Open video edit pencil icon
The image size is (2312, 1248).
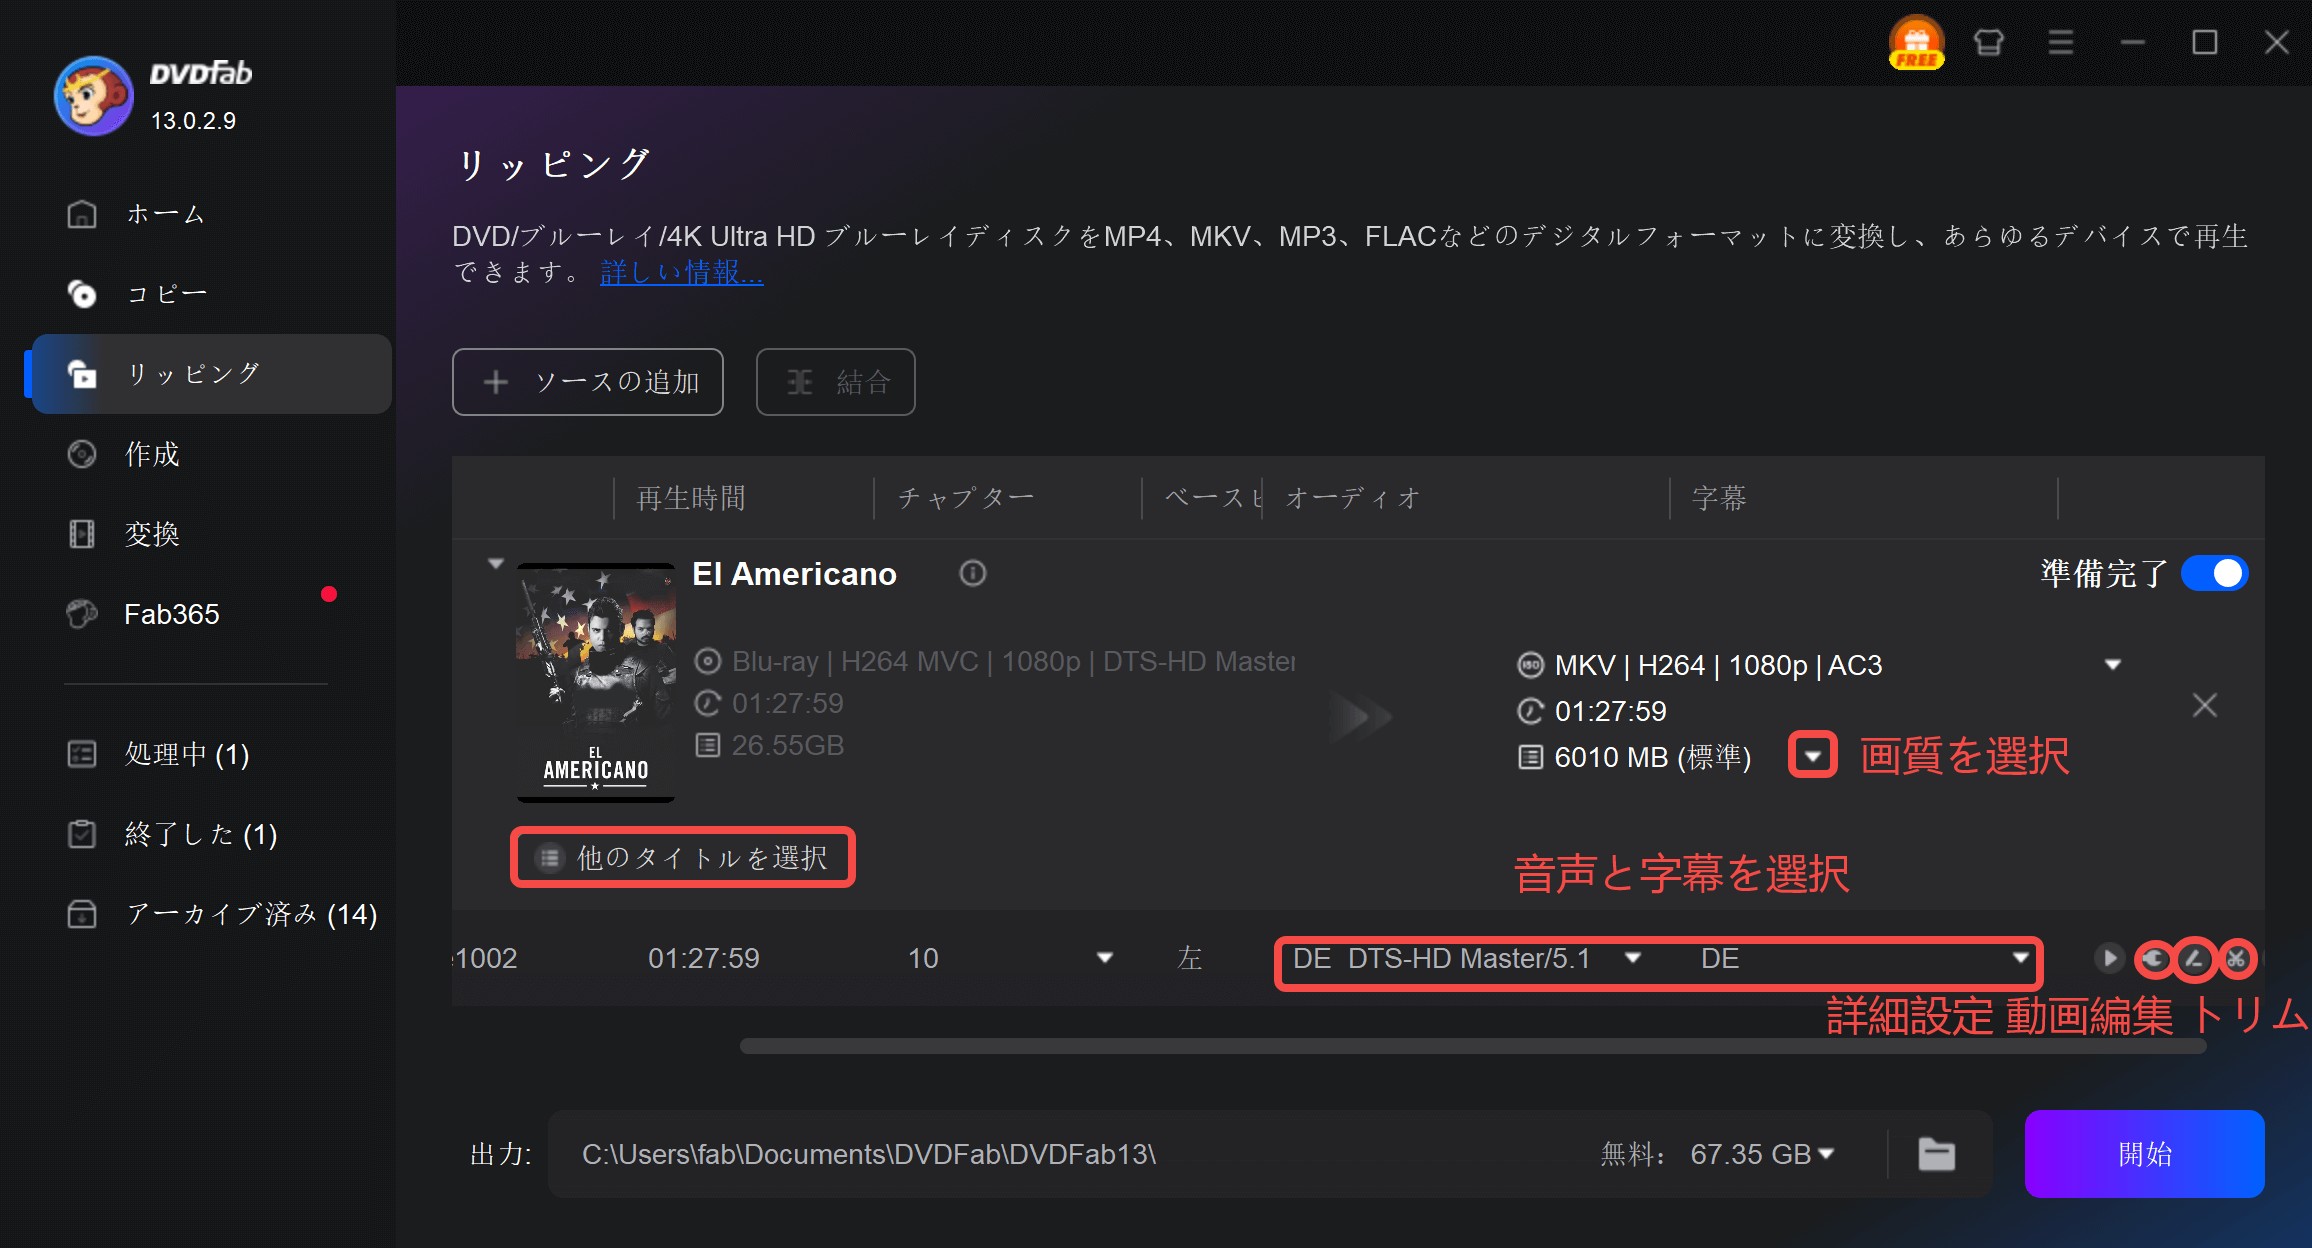pyautogui.click(x=2195, y=959)
